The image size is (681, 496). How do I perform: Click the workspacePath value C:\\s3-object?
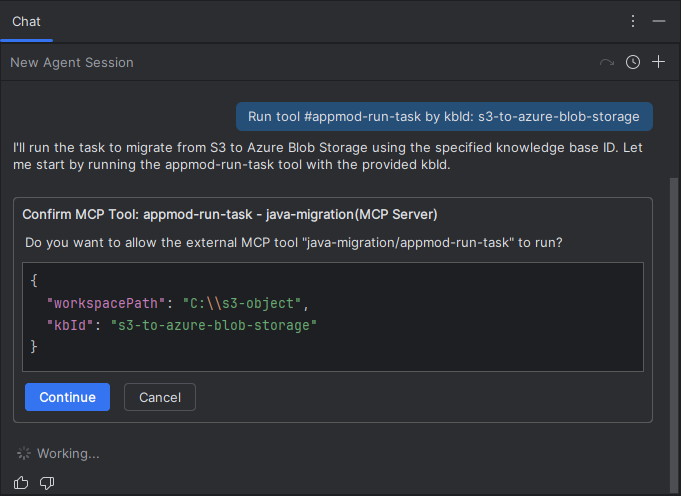pyautogui.click(x=246, y=303)
